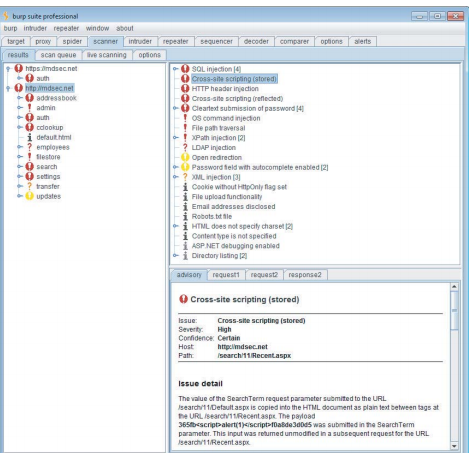Viewport: 470px width, 453px height.
Task: Expand the addressbook folder node
Action: pos(20,98)
